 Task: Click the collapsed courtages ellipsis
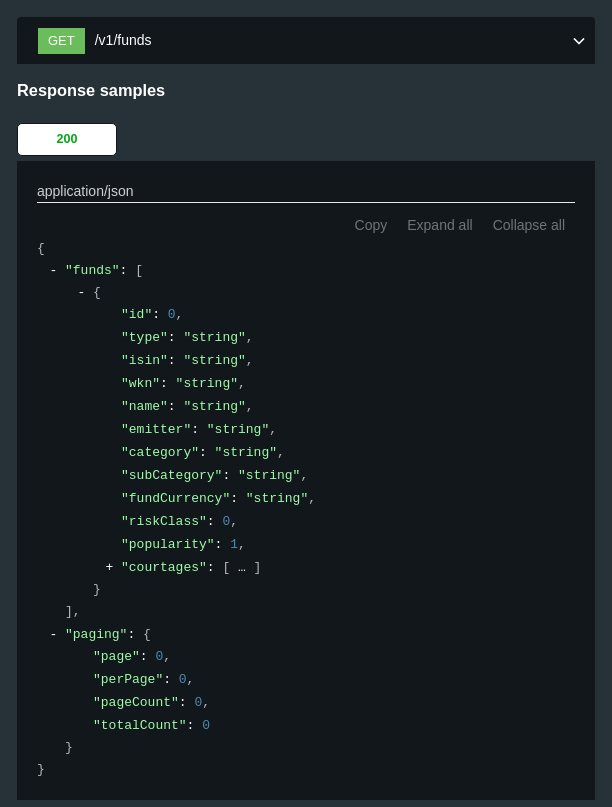pos(242,568)
